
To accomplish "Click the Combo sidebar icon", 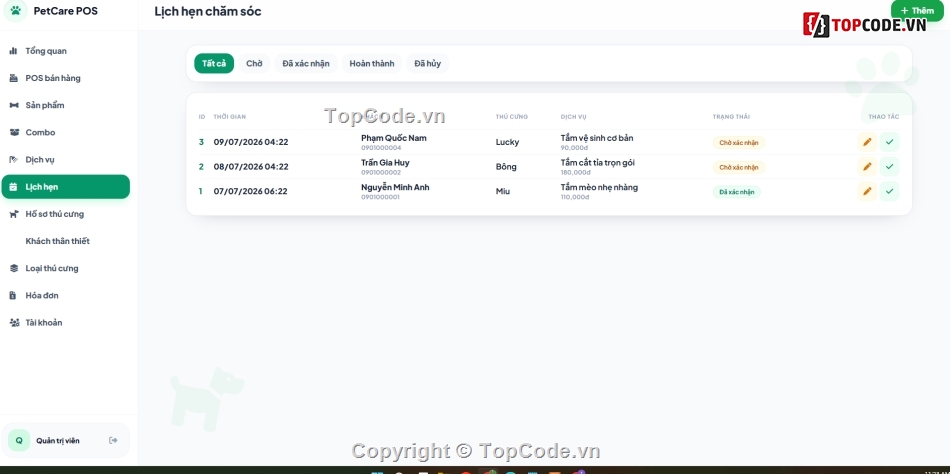I will click(x=13, y=132).
